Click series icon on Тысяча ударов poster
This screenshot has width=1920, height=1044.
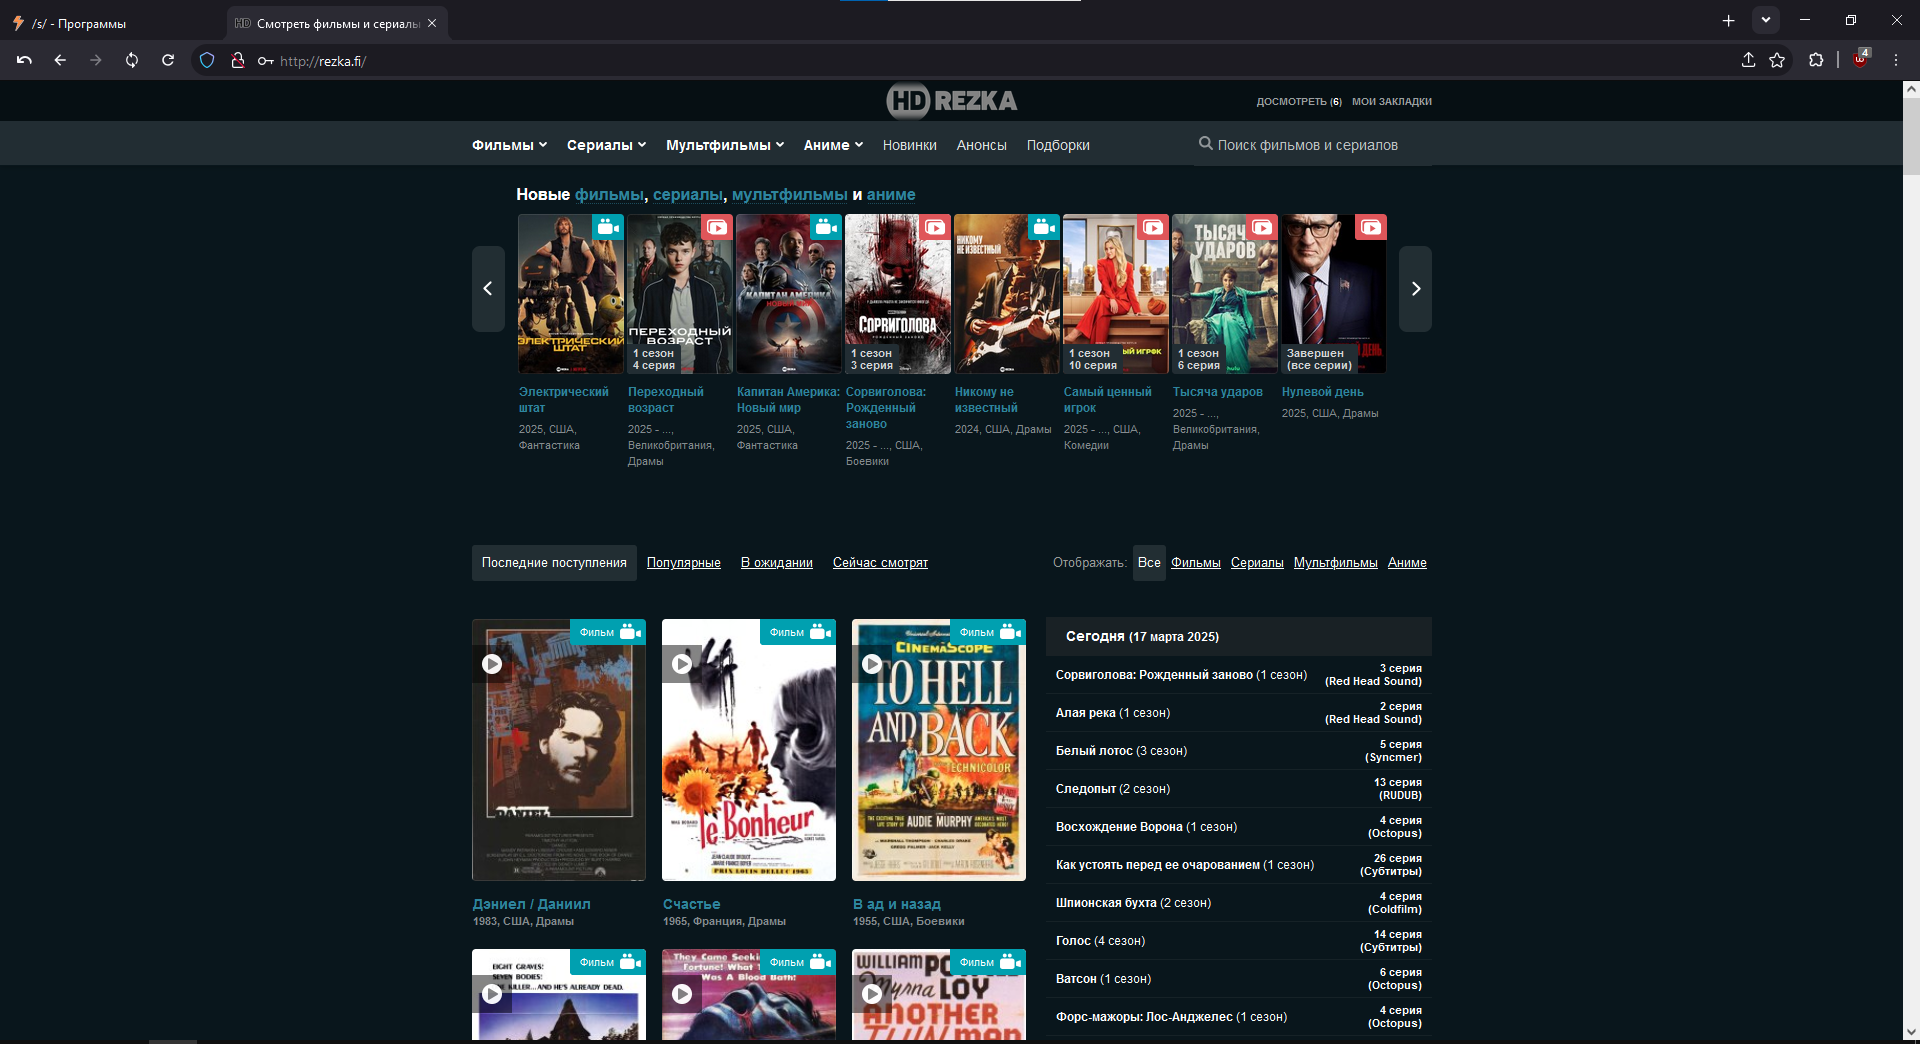pyautogui.click(x=1262, y=227)
